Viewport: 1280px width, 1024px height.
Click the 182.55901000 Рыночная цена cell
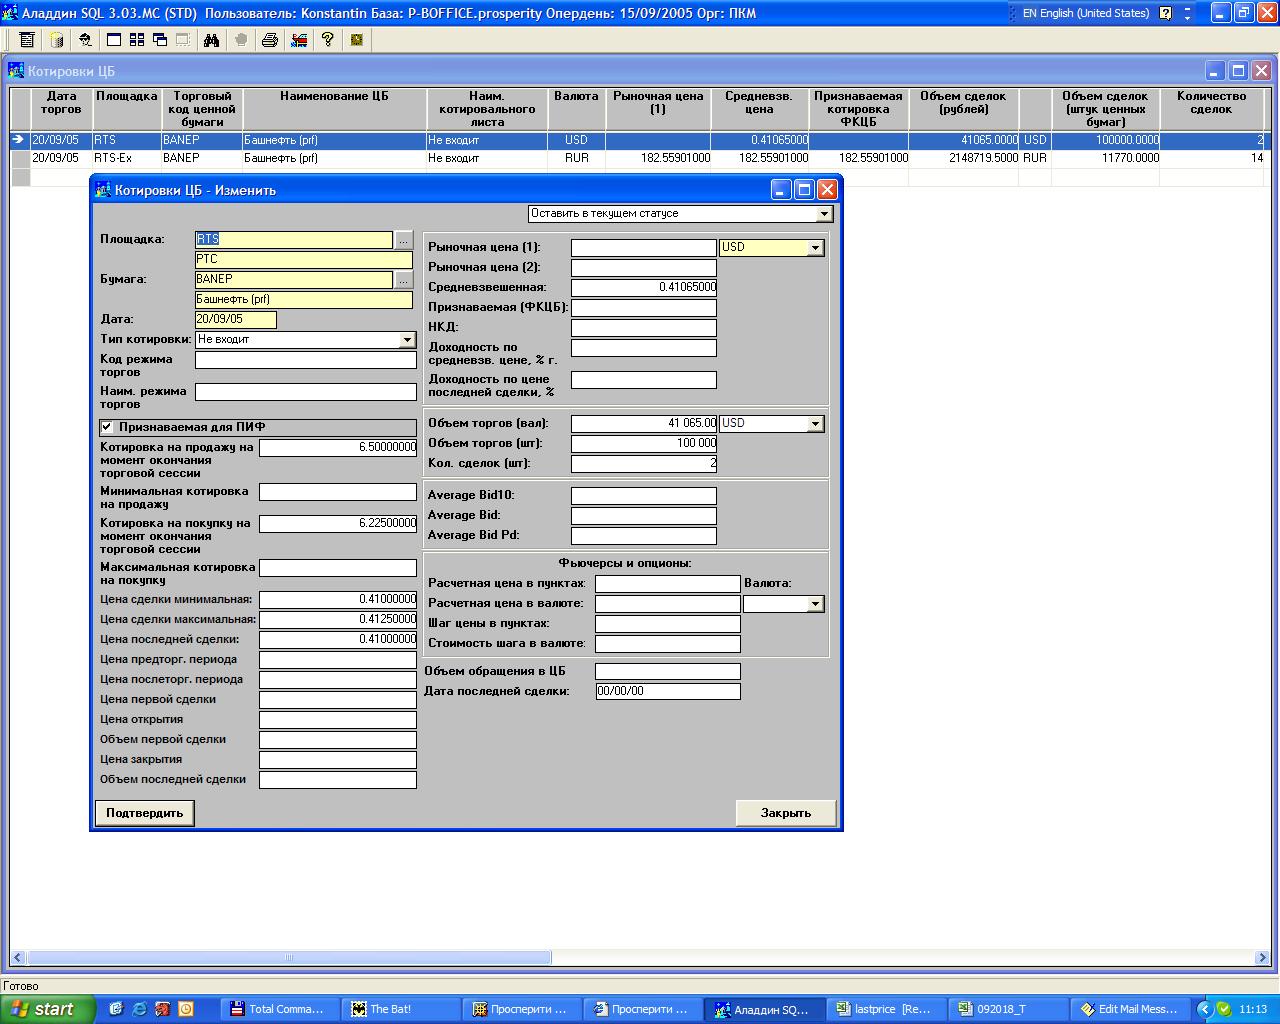[658, 158]
